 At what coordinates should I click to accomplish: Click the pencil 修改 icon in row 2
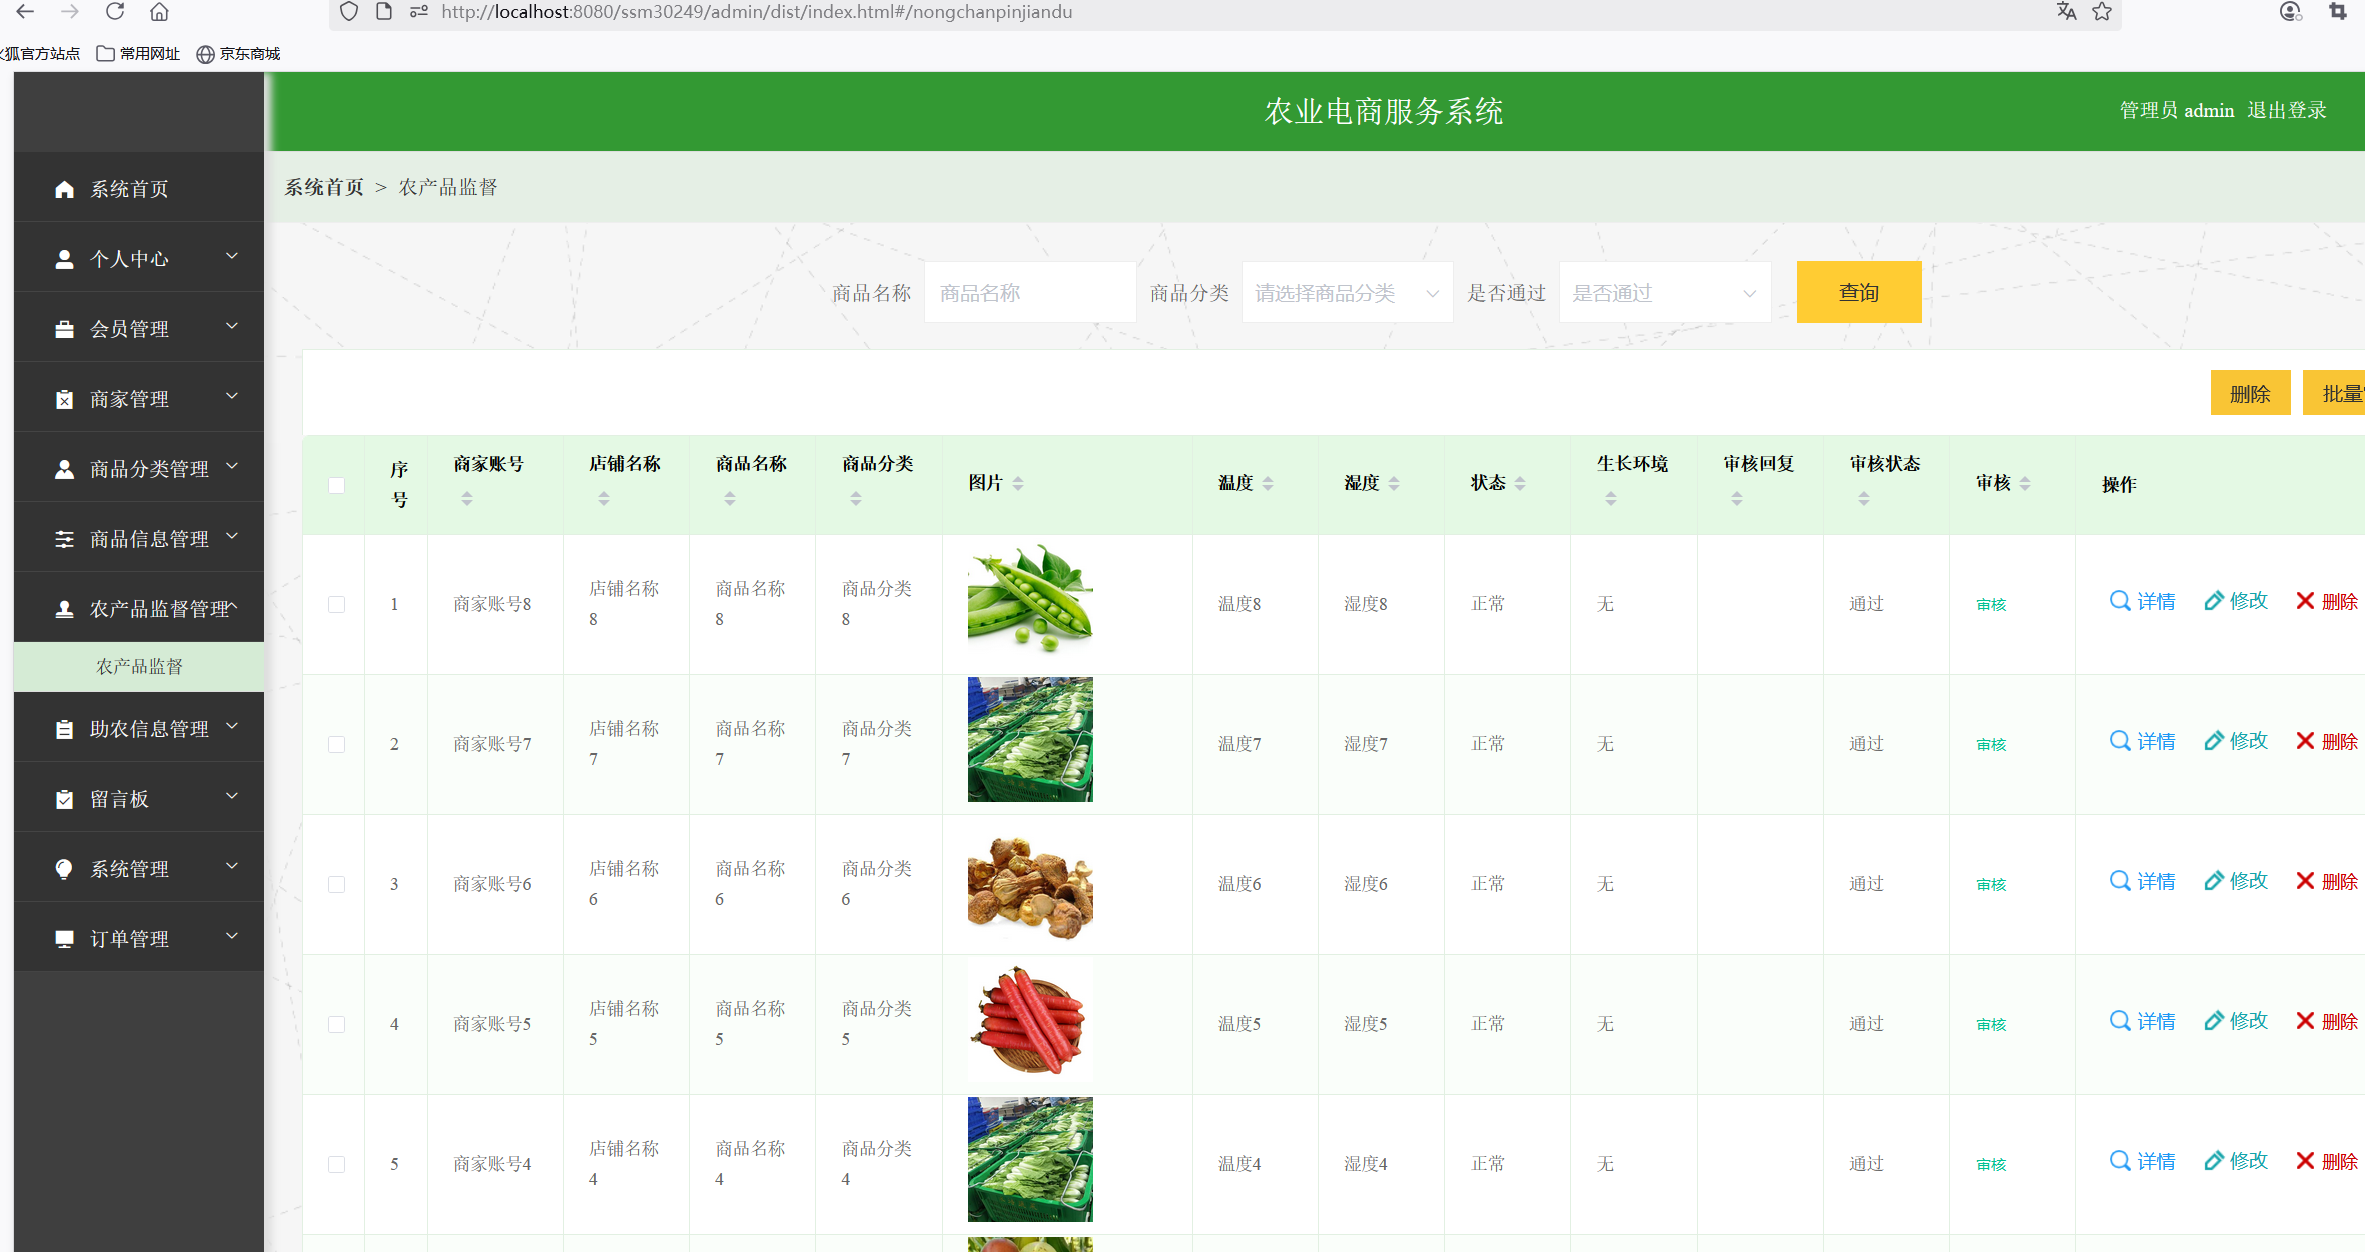(2213, 740)
